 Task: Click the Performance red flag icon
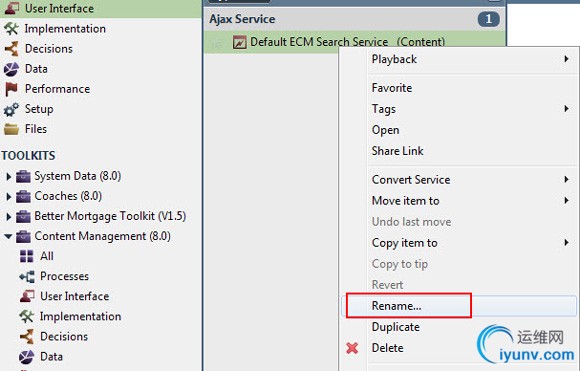(x=11, y=89)
